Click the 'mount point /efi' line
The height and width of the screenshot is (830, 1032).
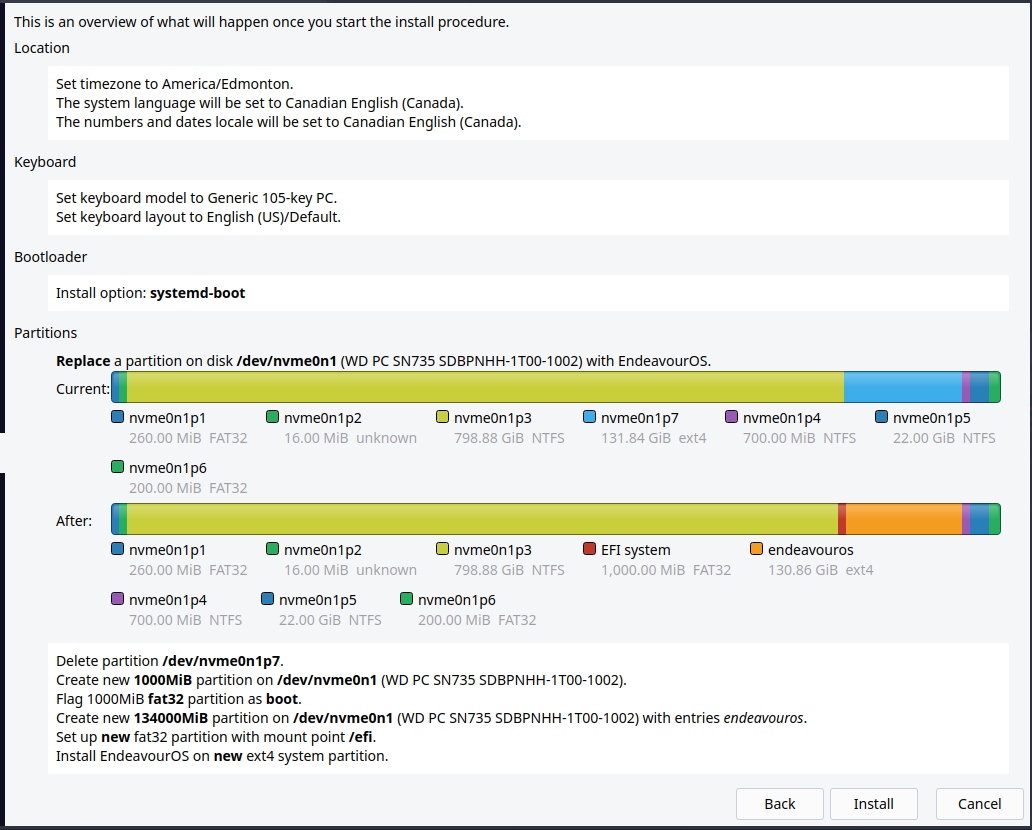[x=216, y=737]
